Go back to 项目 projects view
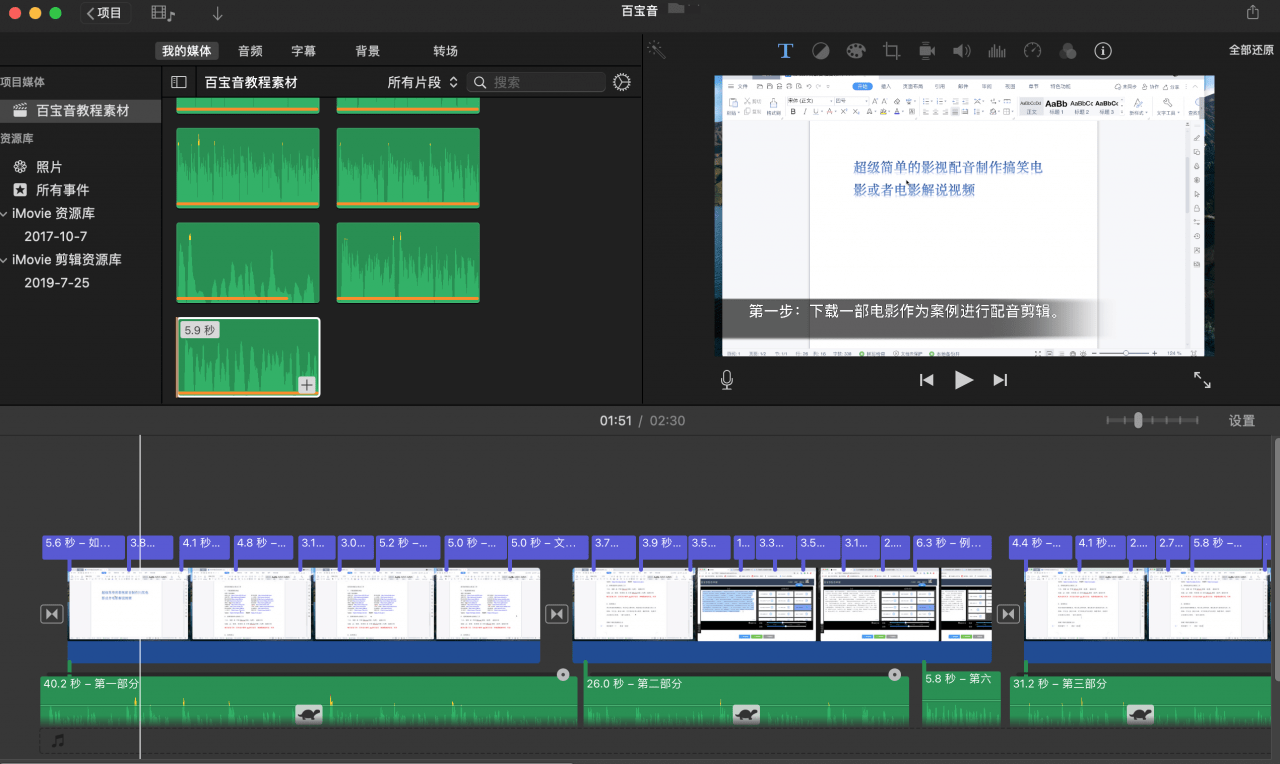 pos(105,13)
